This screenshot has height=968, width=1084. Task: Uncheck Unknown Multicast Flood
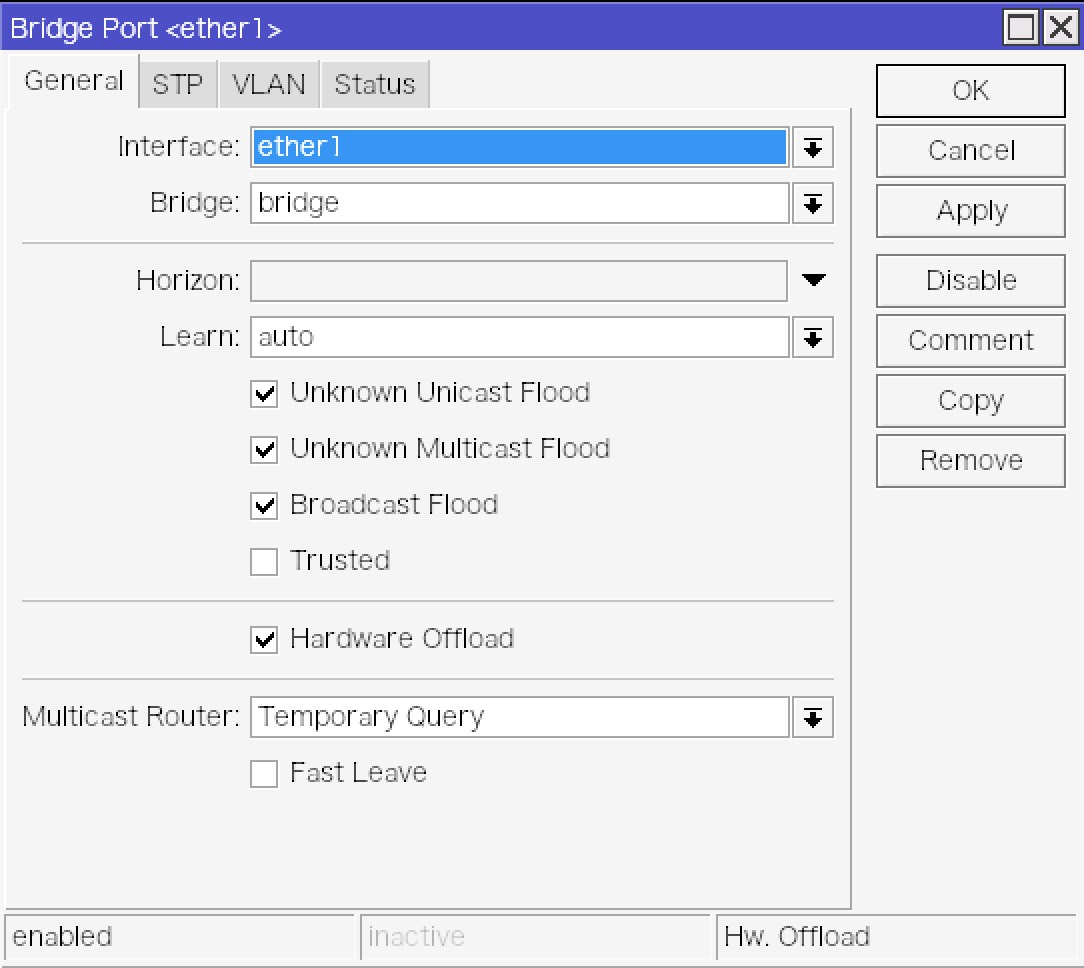click(264, 450)
